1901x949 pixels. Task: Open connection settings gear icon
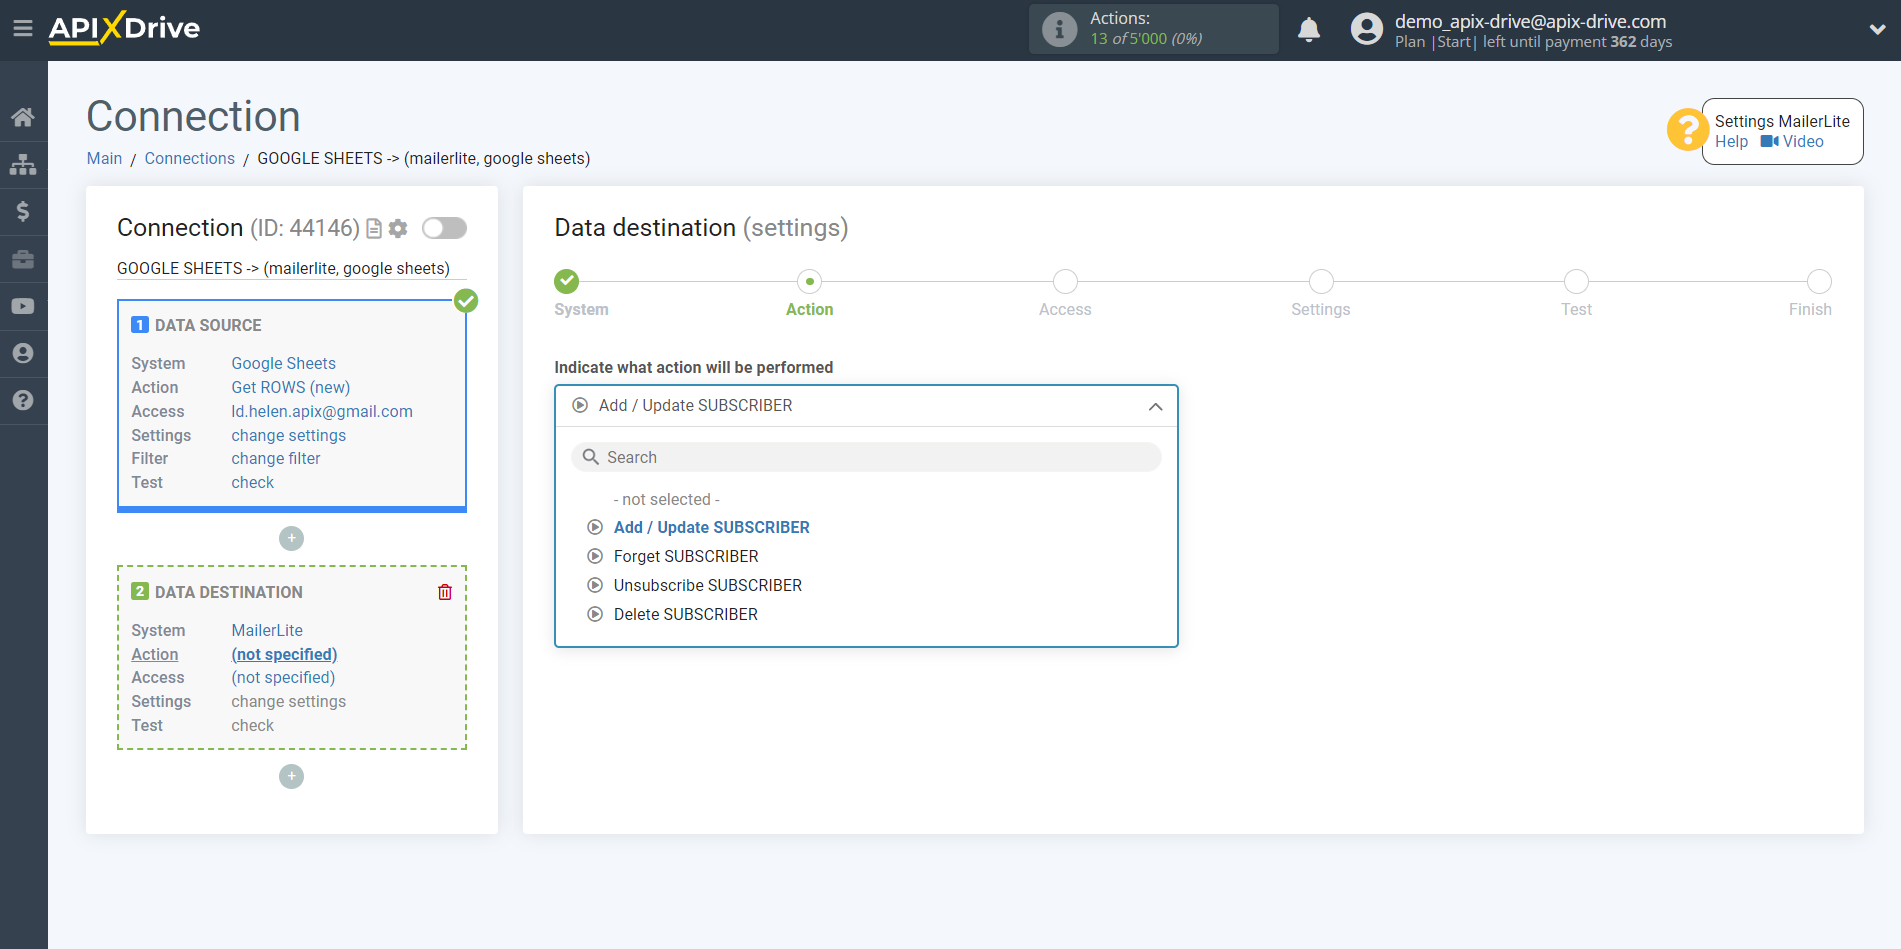click(398, 229)
